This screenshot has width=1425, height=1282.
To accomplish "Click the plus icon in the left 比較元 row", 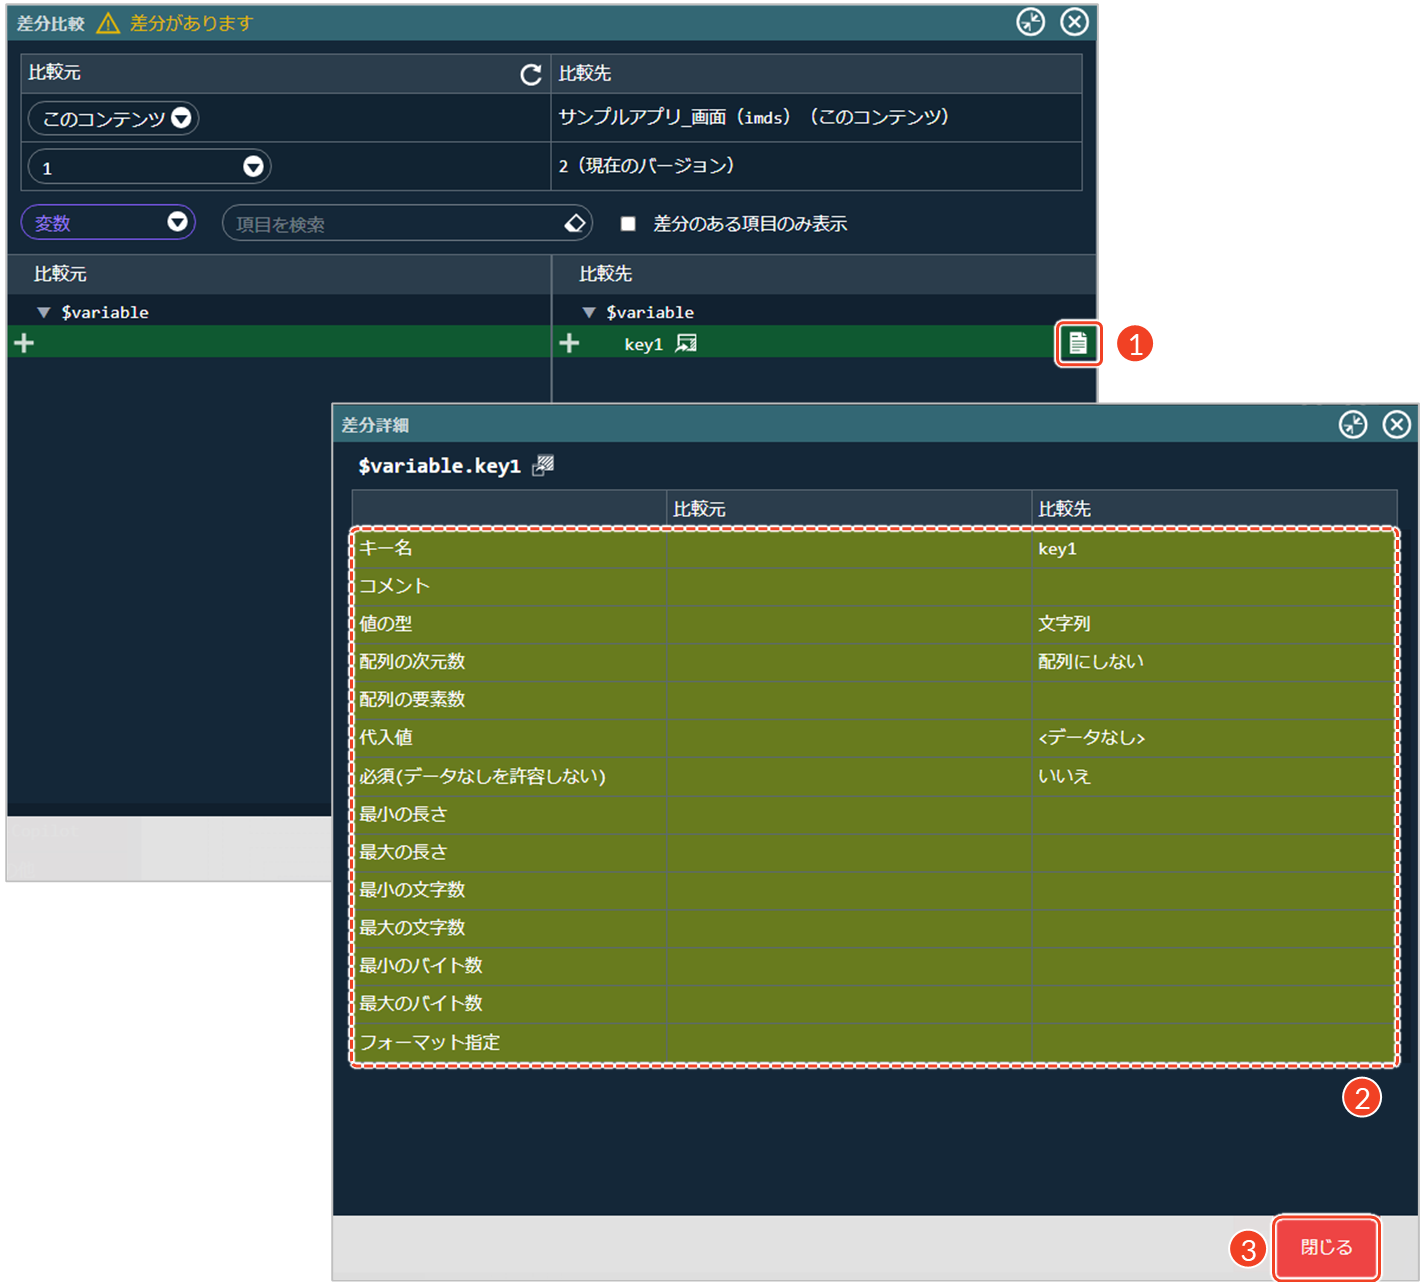I will [24, 343].
